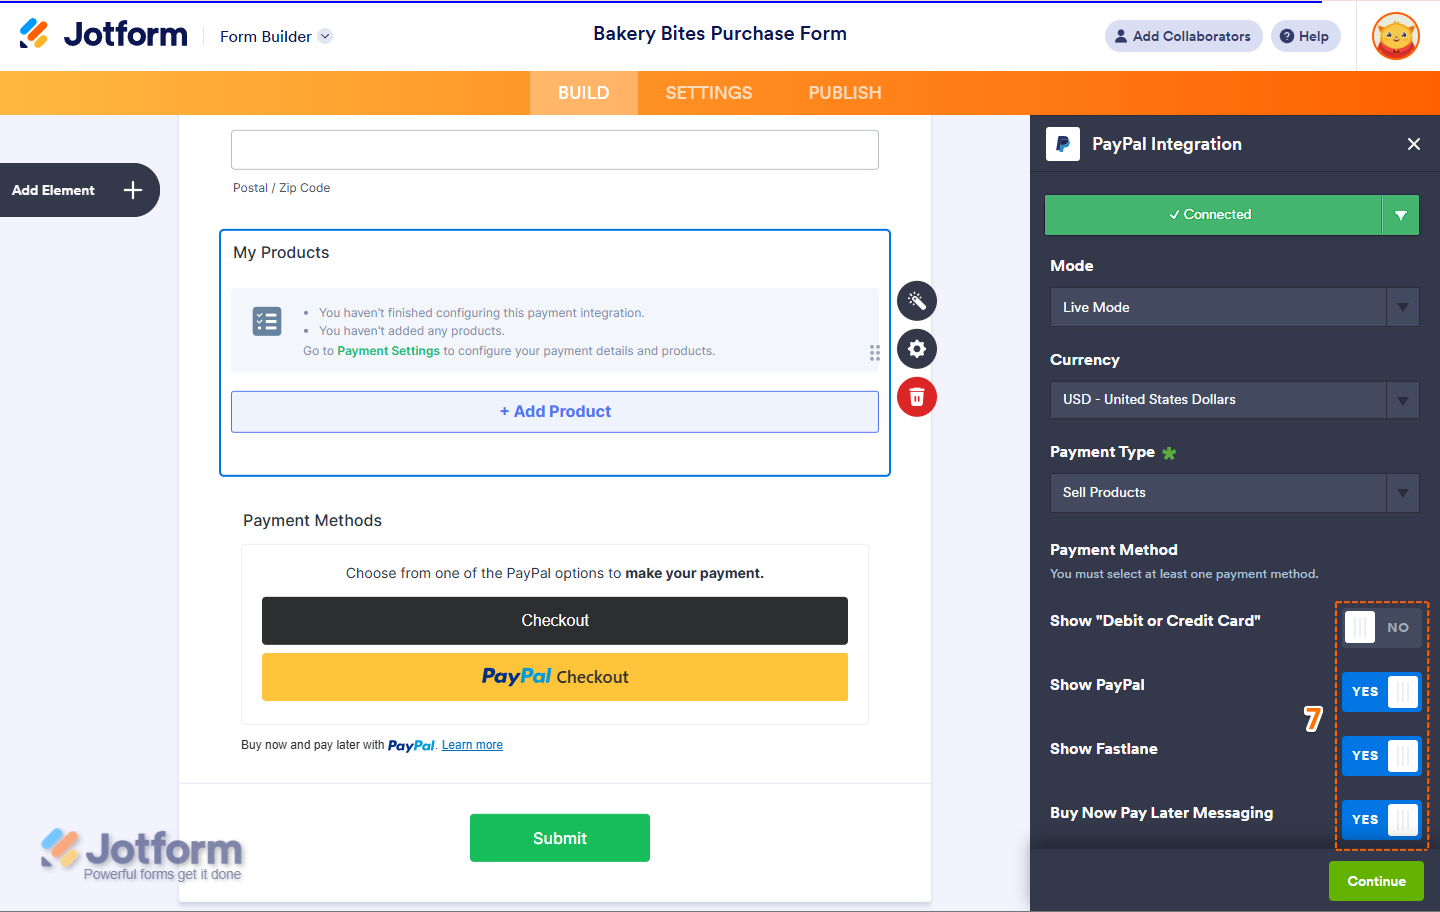Open the user avatar profile menu
Image resolution: width=1440 pixels, height=912 pixels.
(x=1396, y=36)
